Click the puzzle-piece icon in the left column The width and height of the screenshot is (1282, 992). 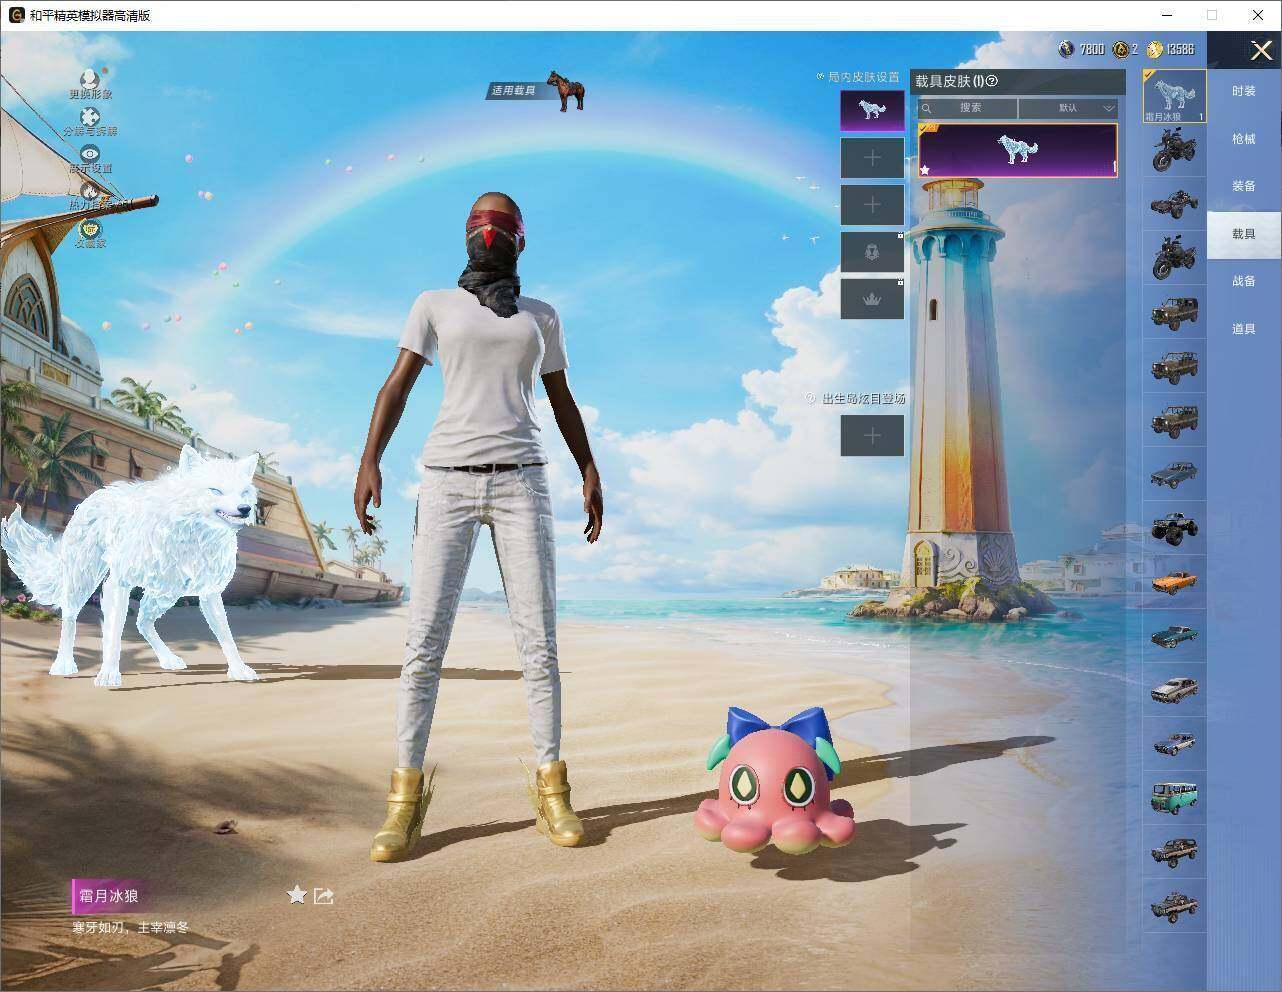(x=90, y=117)
